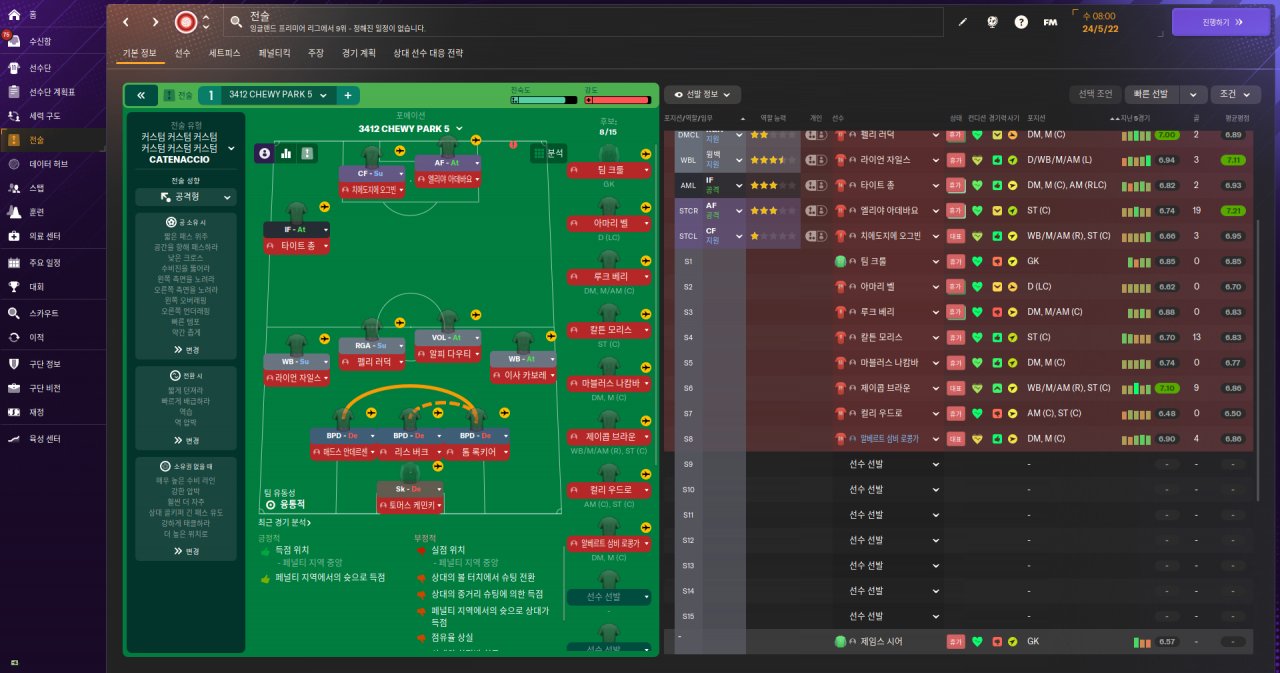The height and width of the screenshot is (673, 1280).
Task: Switch to 페널티킥 penalties tab
Action: (x=274, y=53)
